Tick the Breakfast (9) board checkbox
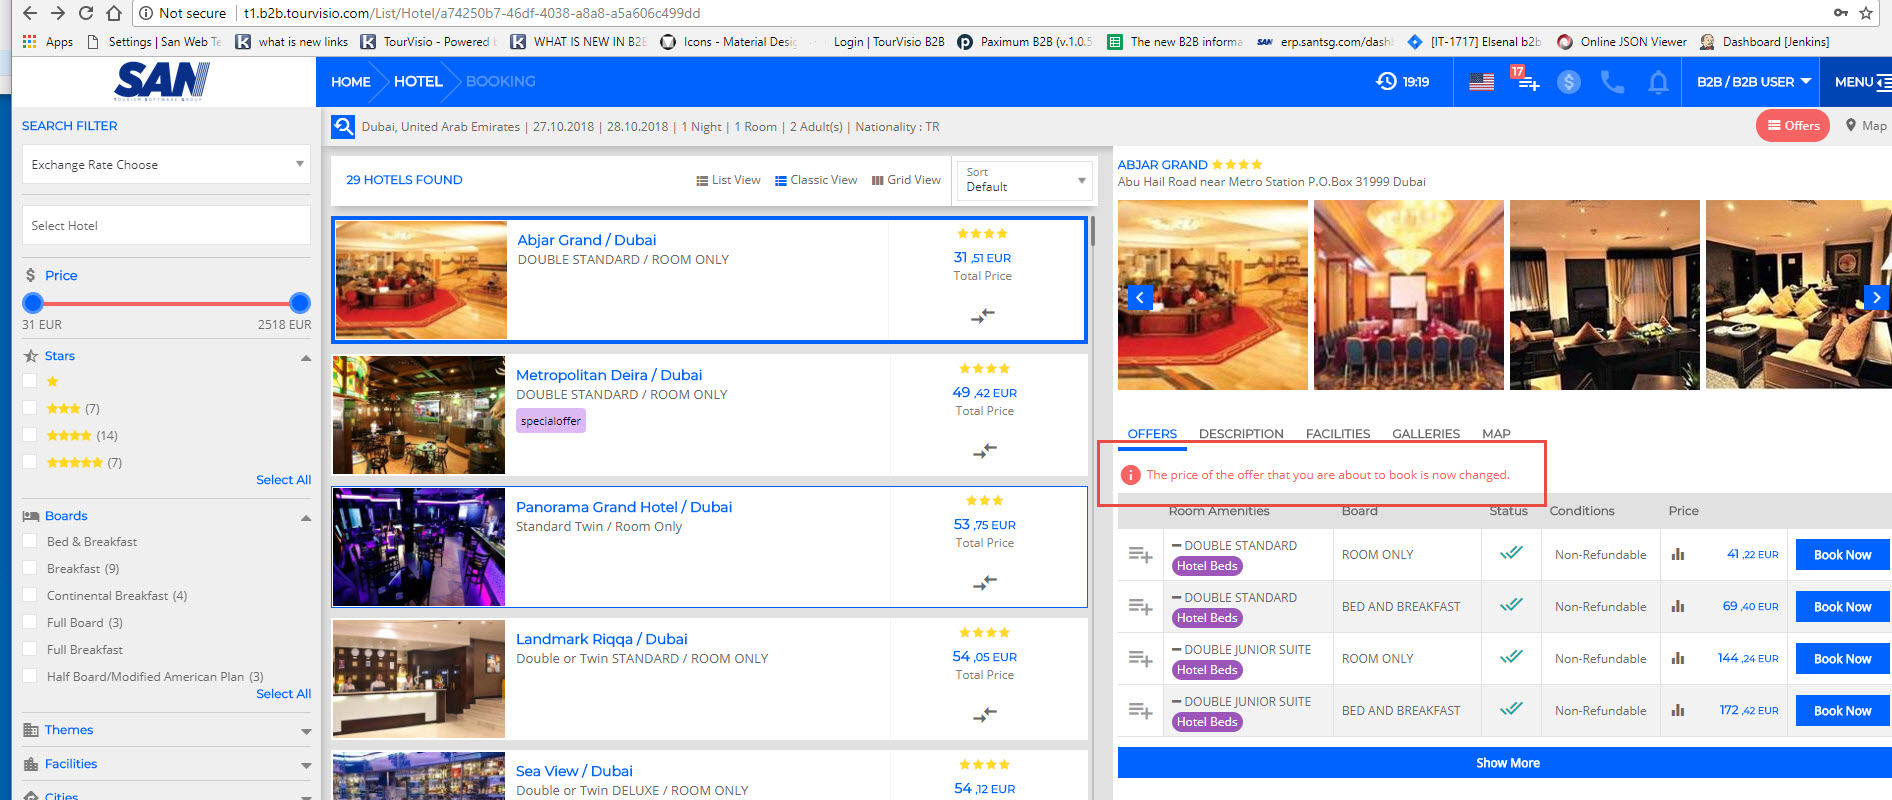Image resolution: width=1892 pixels, height=800 pixels. 29,568
